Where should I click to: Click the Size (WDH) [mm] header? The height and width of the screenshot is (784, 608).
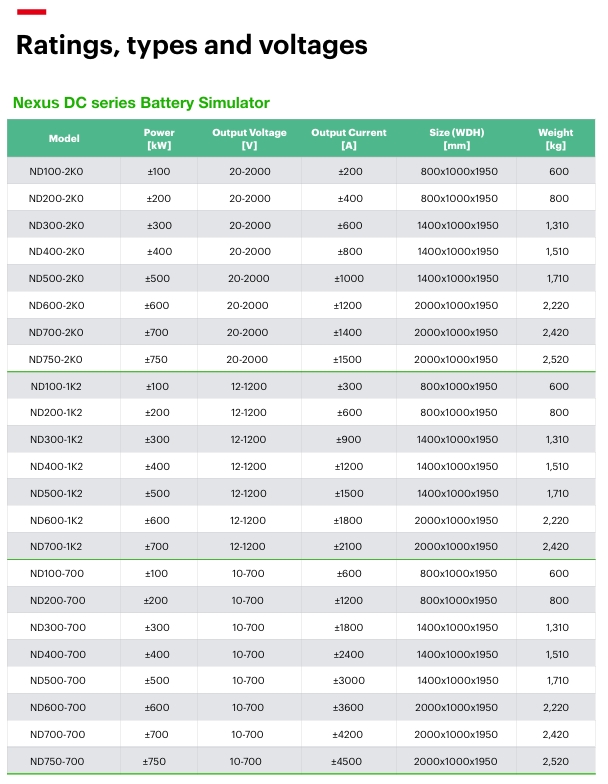coord(456,139)
